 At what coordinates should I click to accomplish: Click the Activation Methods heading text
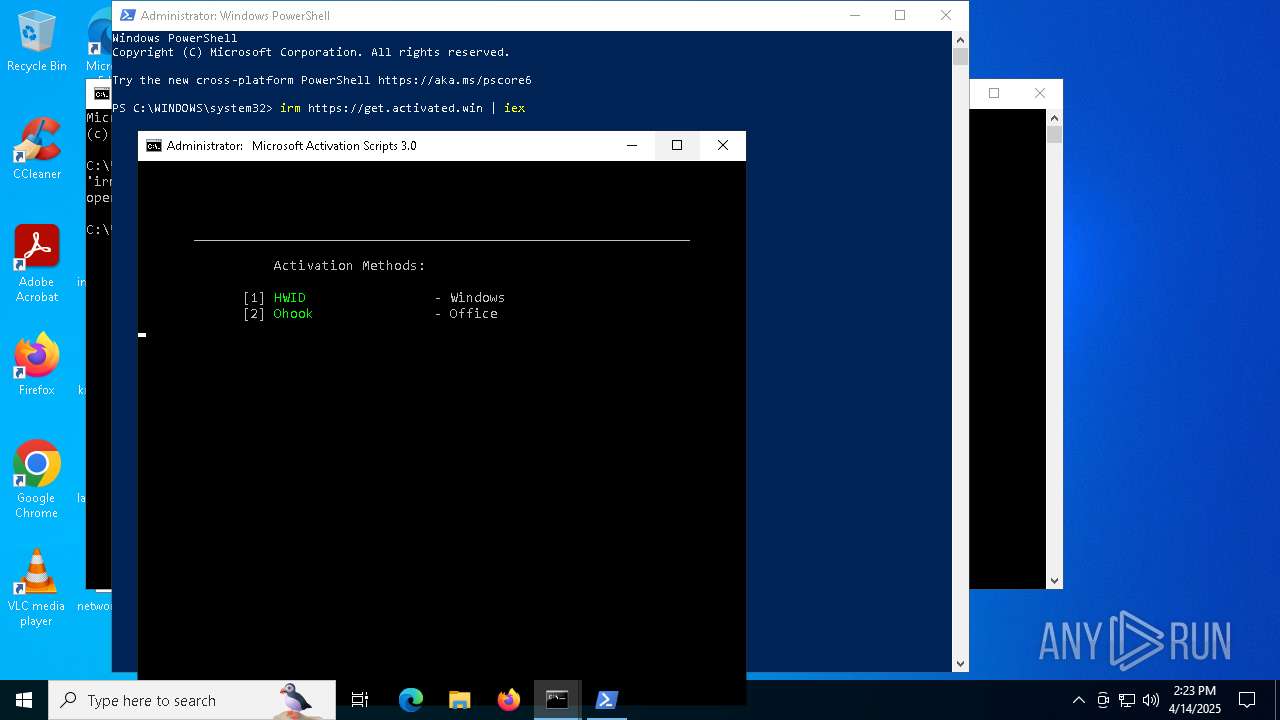tap(349, 266)
